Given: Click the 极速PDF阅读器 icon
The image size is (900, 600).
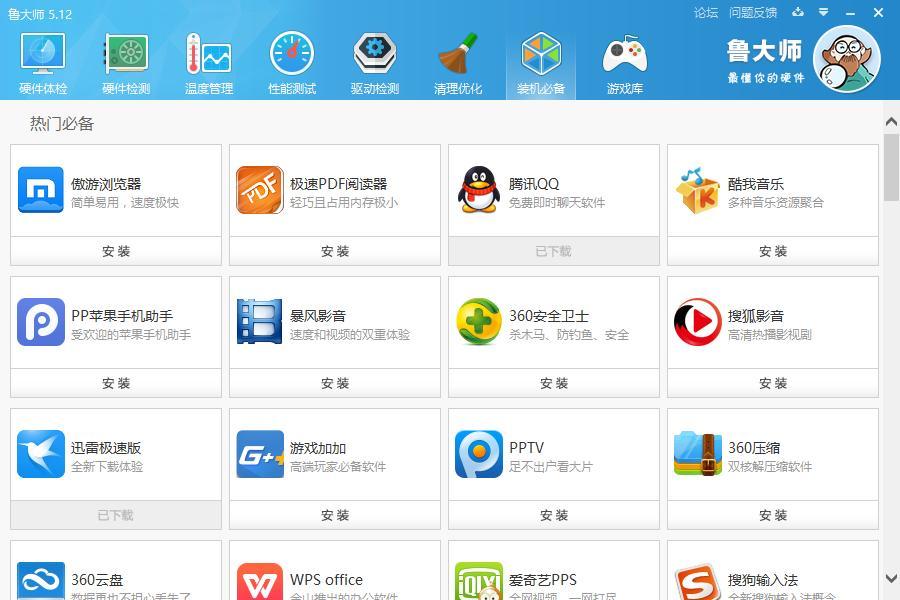Looking at the screenshot, I should (260, 190).
